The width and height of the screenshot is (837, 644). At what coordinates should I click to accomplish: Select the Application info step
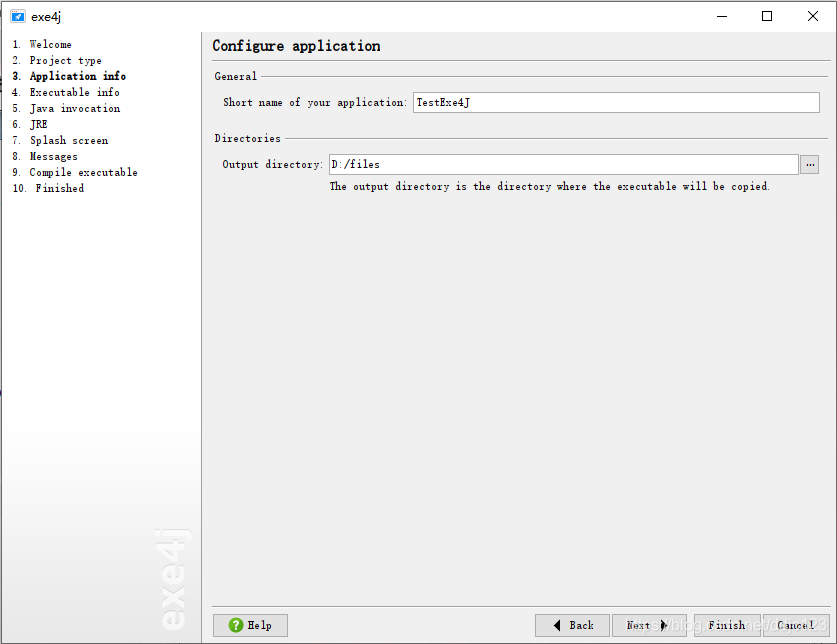click(69, 76)
